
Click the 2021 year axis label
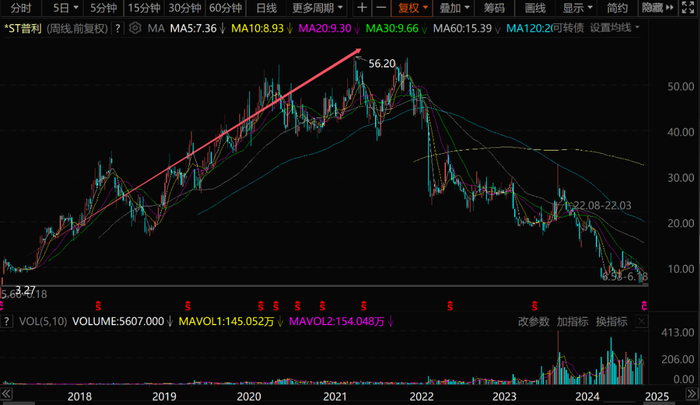click(x=335, y=397)
